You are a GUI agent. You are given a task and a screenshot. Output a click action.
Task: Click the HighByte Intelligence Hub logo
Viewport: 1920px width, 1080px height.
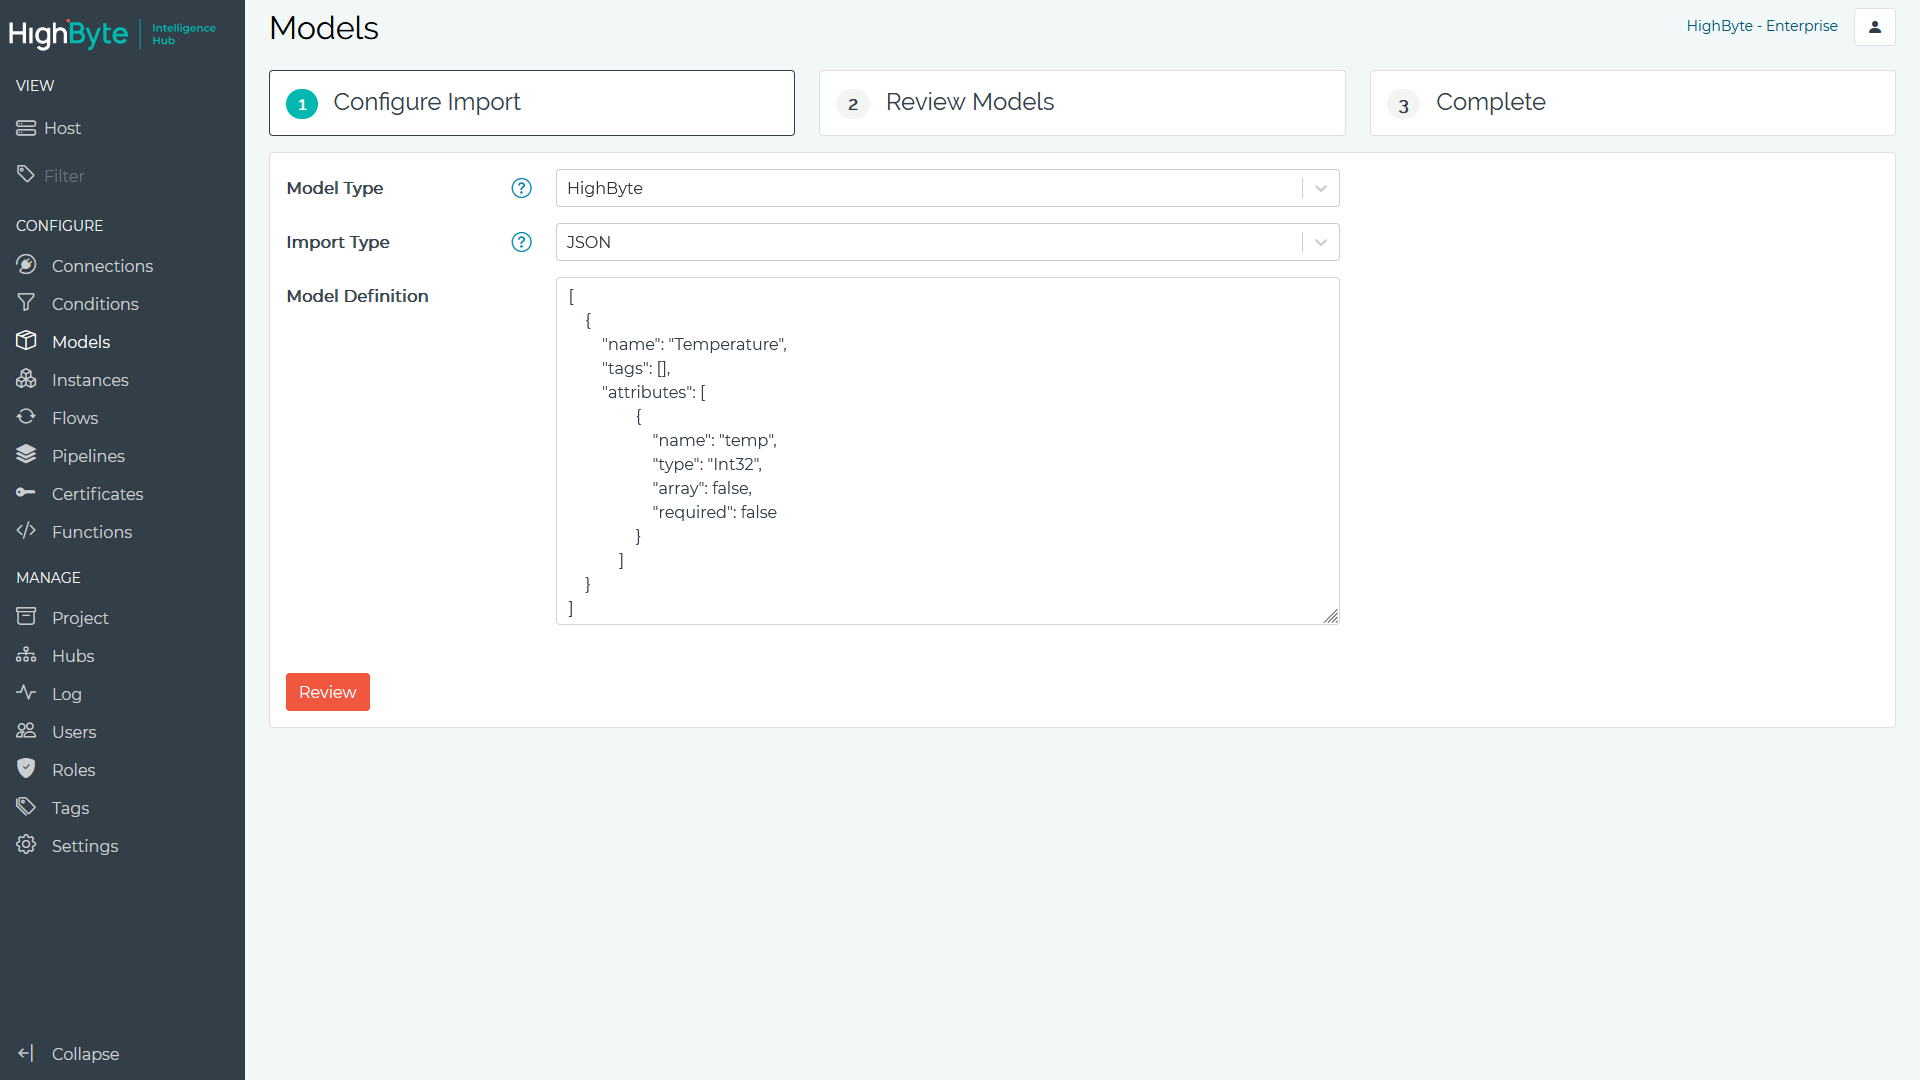112,34
